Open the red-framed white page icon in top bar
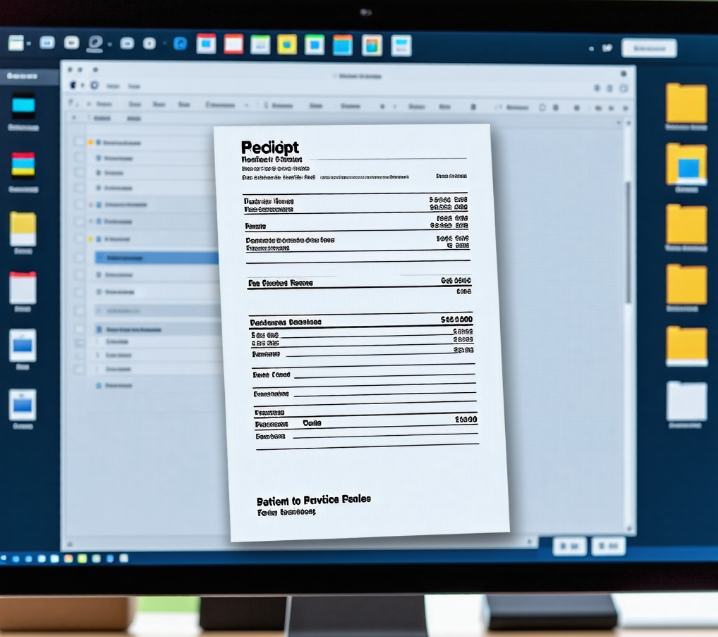Image resolution: width=718 pixels, height=637 pixels. point(234,44)
